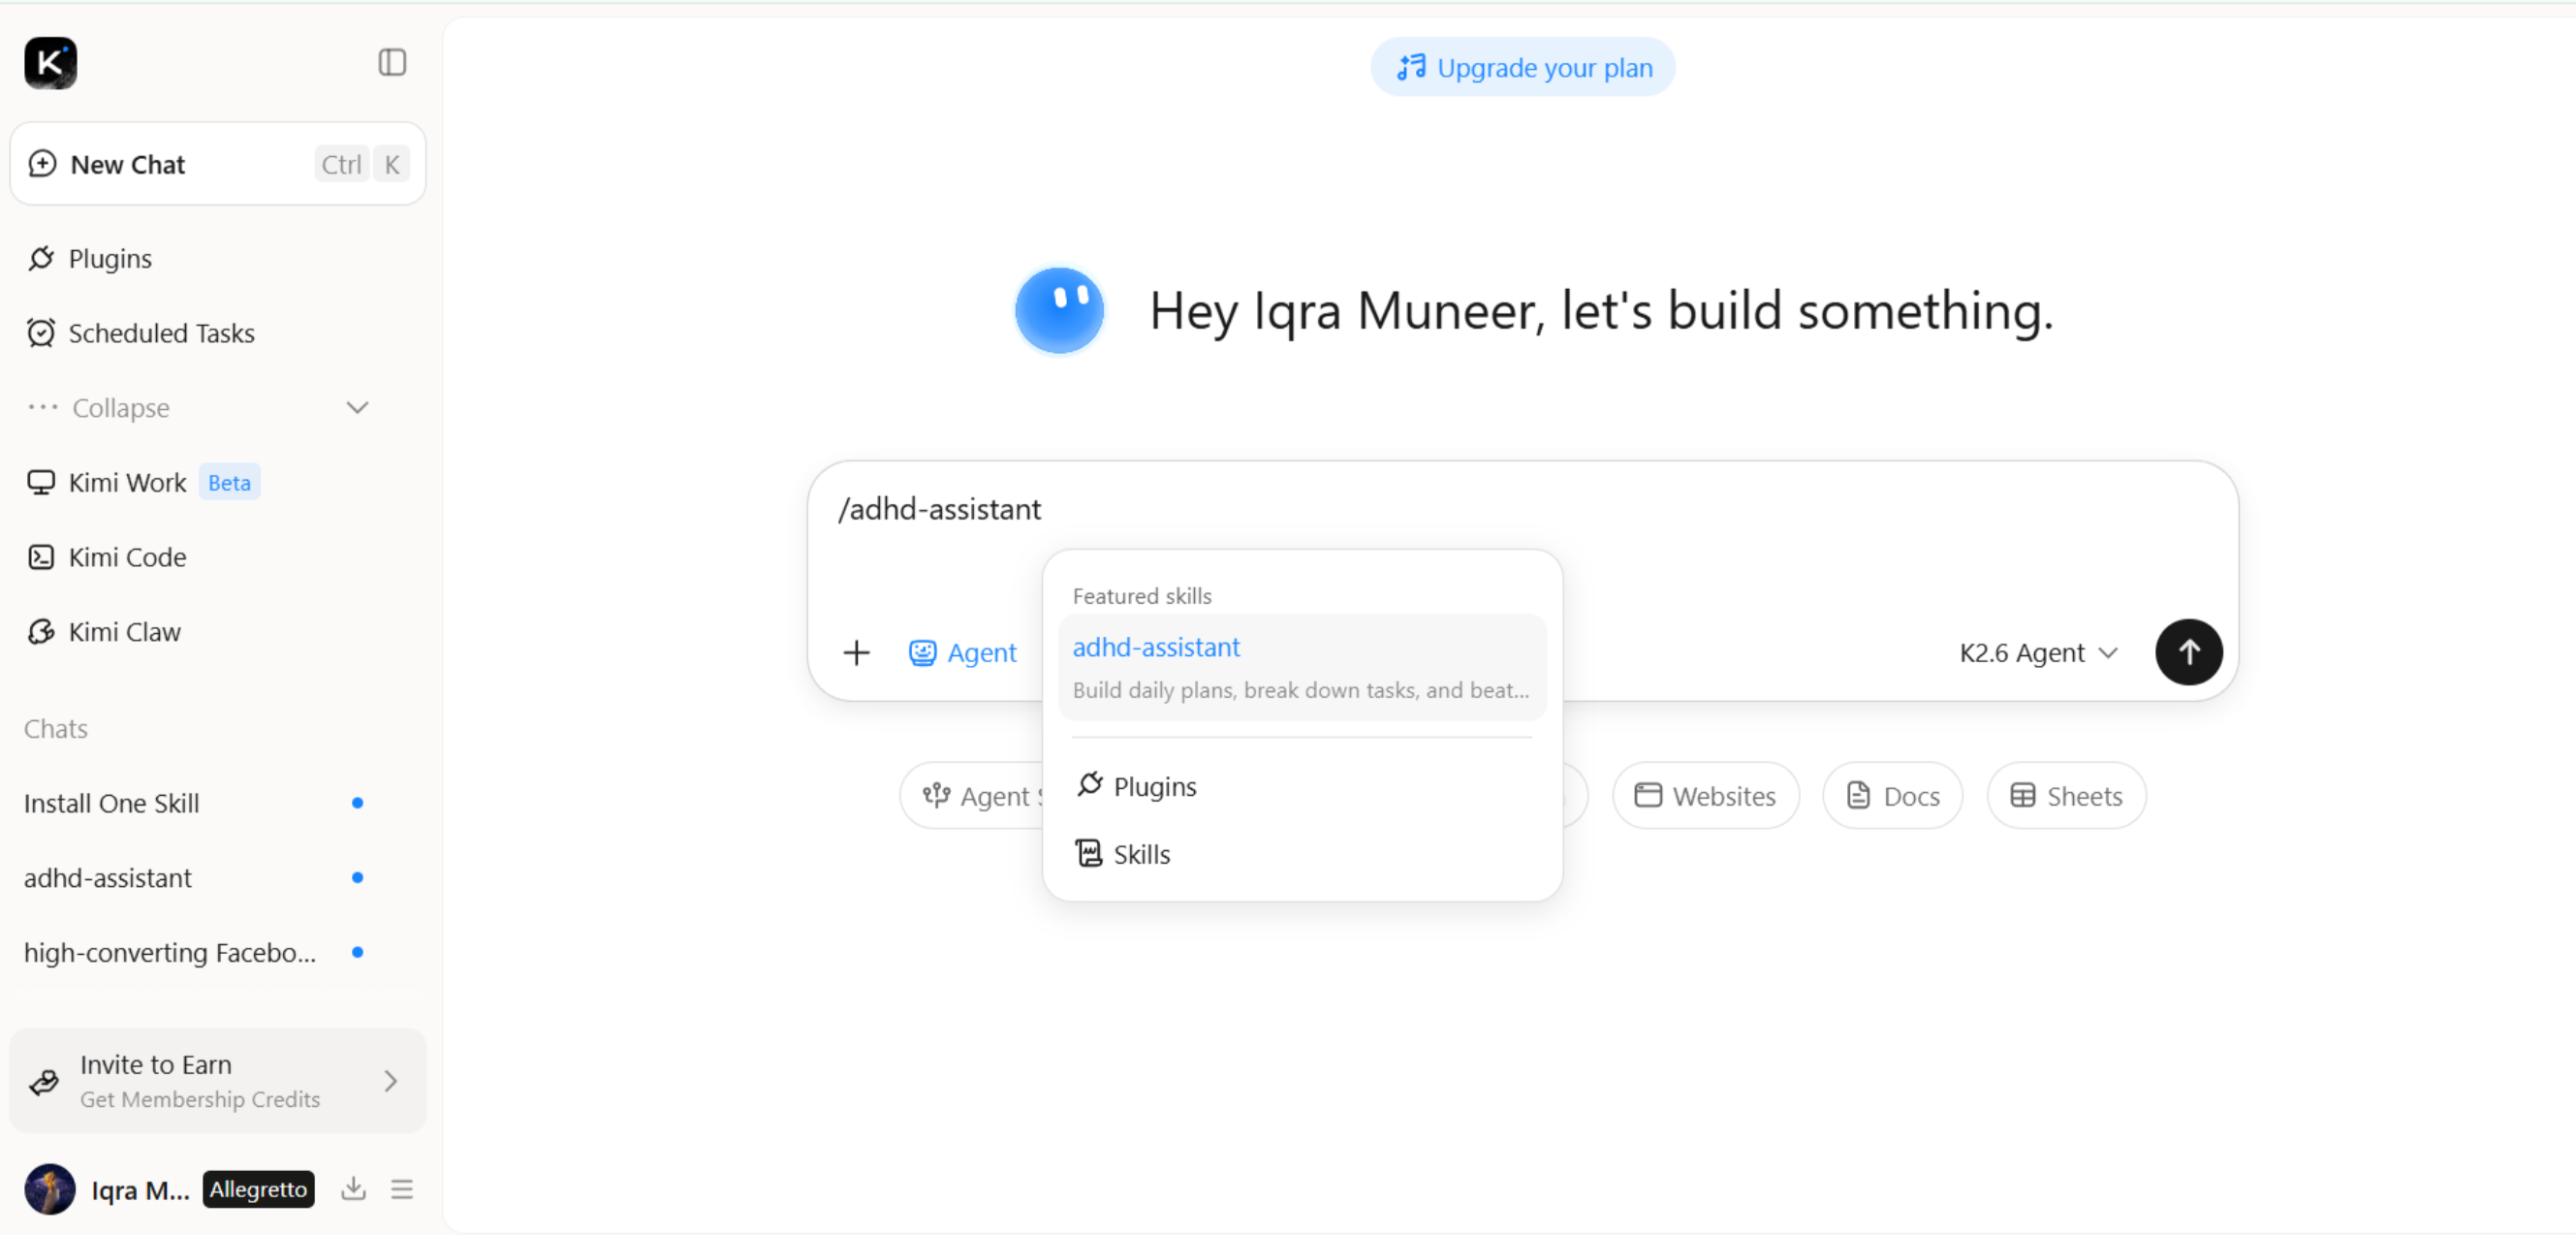Image resolution: width=2576 pixels, height=1235 pixels.
Task: Open Invite to Earn banner
Action: [218, 1081]
